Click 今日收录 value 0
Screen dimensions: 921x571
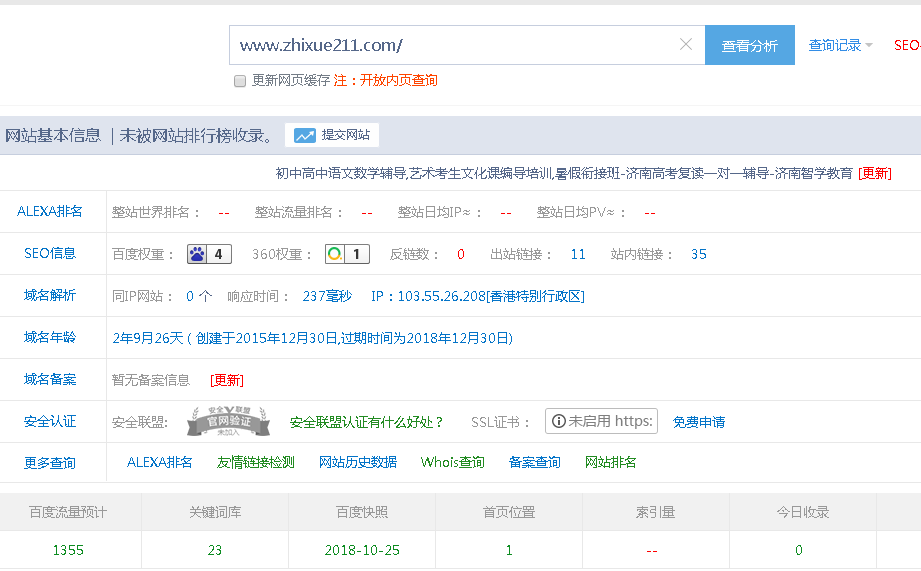point(799,550)
